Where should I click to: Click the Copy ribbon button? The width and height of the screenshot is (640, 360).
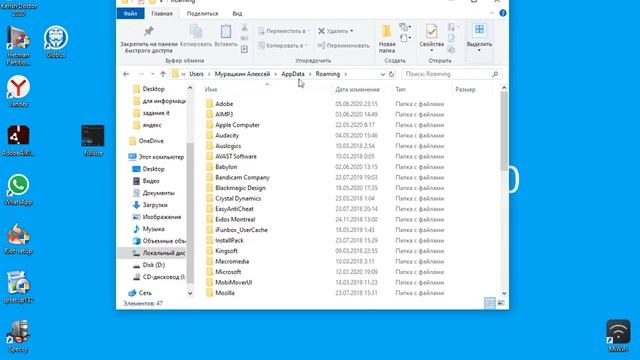[x=196, y=36]
